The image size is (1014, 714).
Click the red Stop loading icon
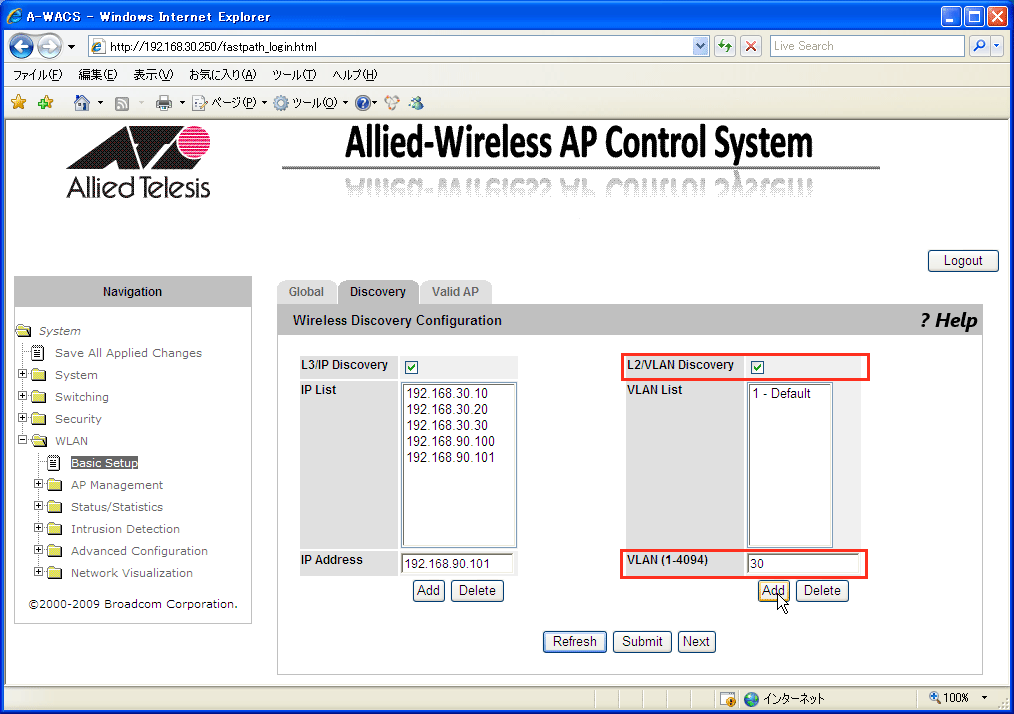click(x=751, y=47)
